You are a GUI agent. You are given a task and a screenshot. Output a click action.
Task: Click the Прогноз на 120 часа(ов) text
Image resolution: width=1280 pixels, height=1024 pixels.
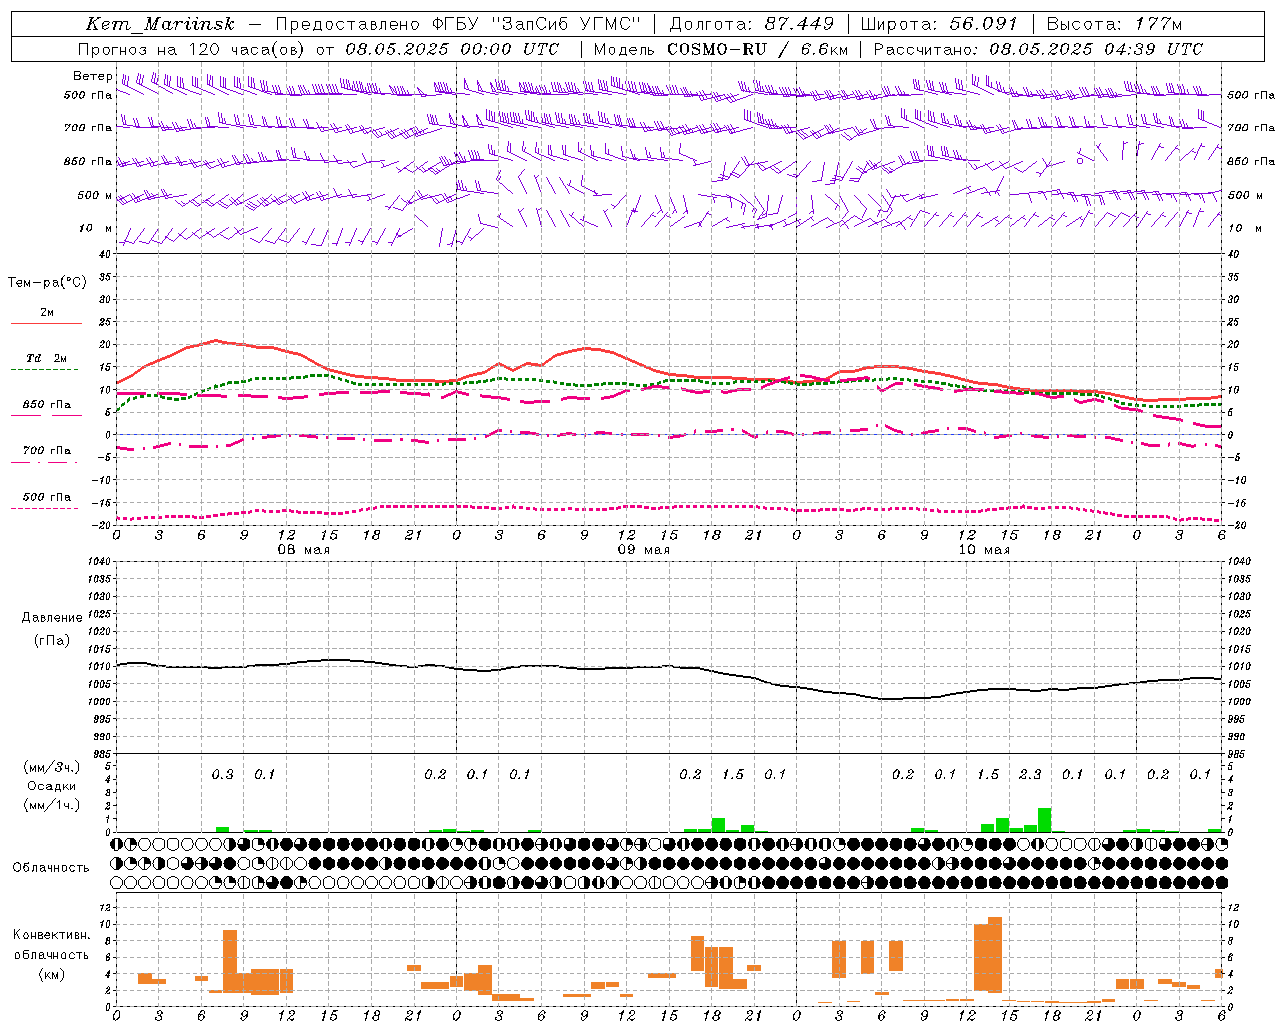coord(192,49)
